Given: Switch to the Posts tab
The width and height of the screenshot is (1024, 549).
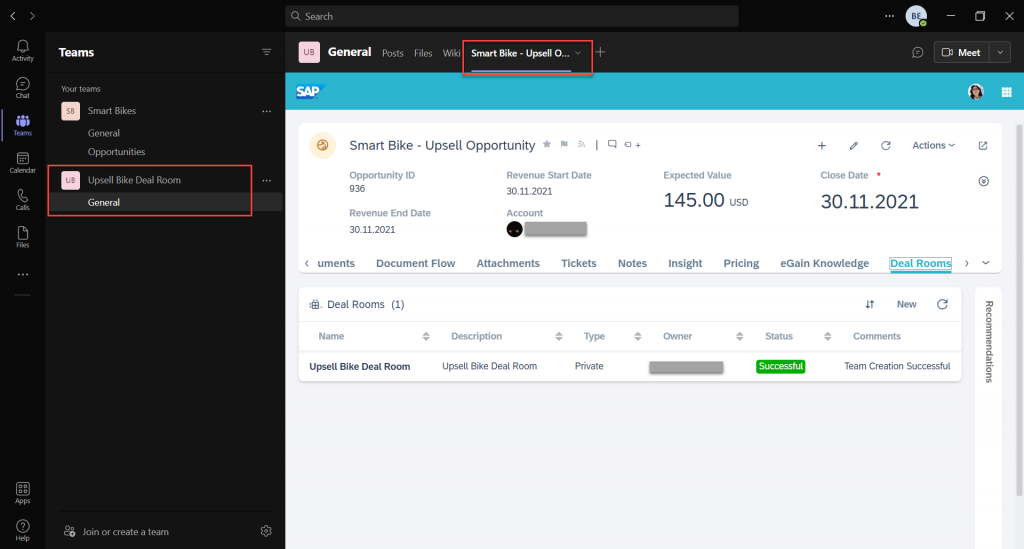Looking at the screenshot, I should pos(392,53).
